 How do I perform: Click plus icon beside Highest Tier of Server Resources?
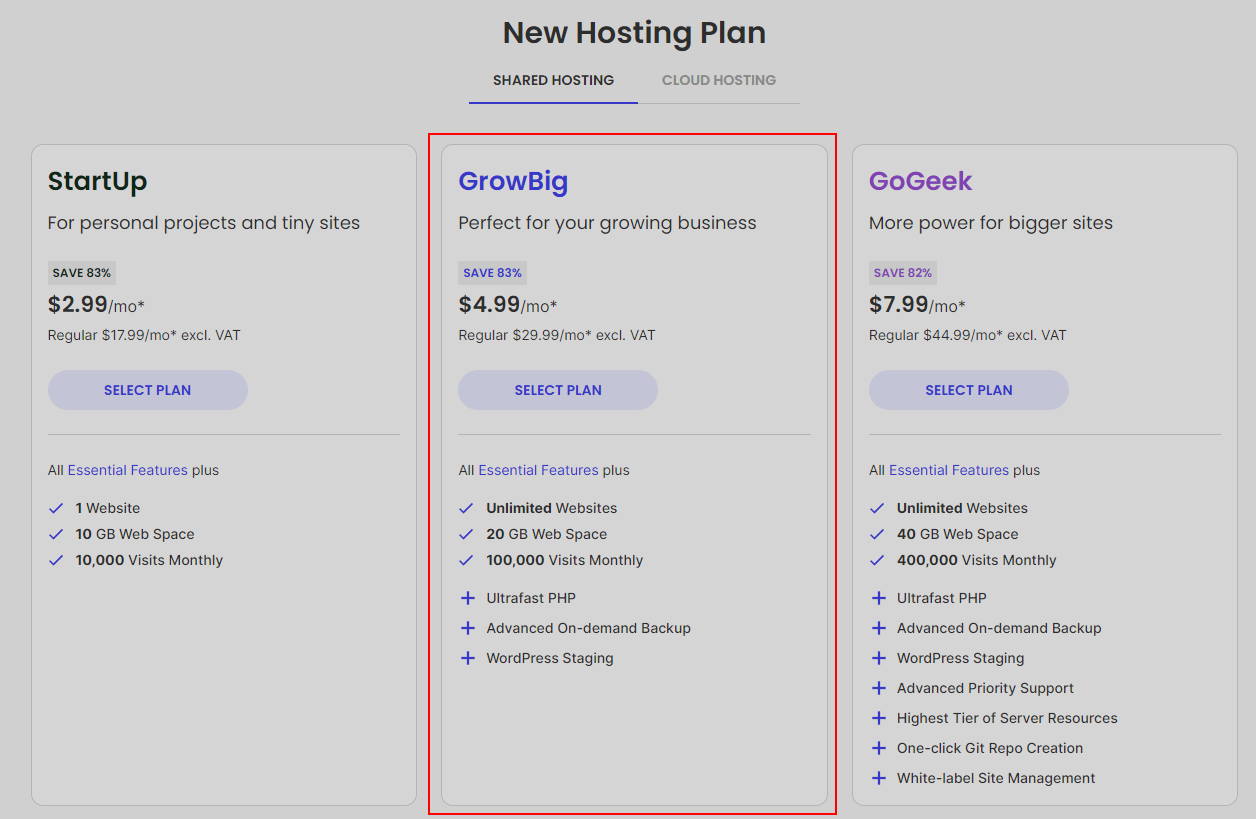[x=878, y=718]
